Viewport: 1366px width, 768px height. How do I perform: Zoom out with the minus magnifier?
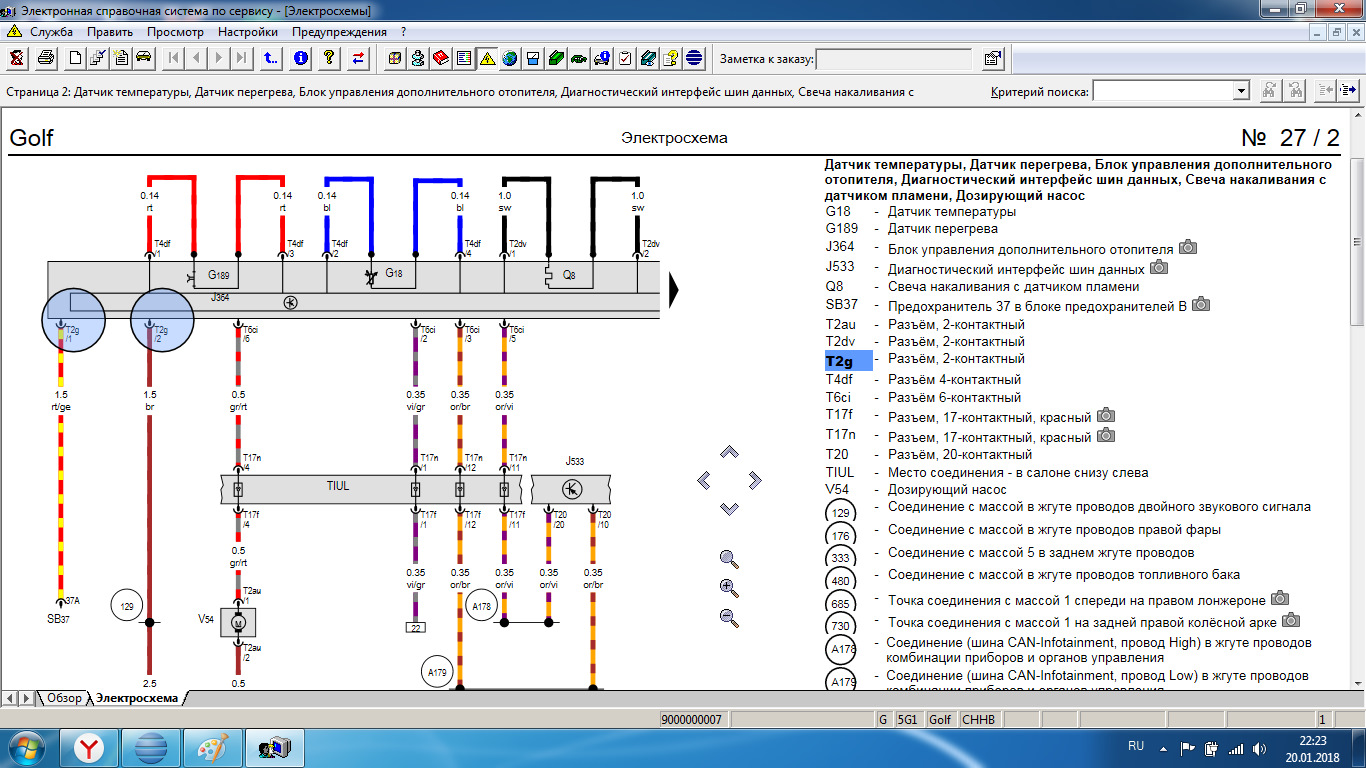729,618
